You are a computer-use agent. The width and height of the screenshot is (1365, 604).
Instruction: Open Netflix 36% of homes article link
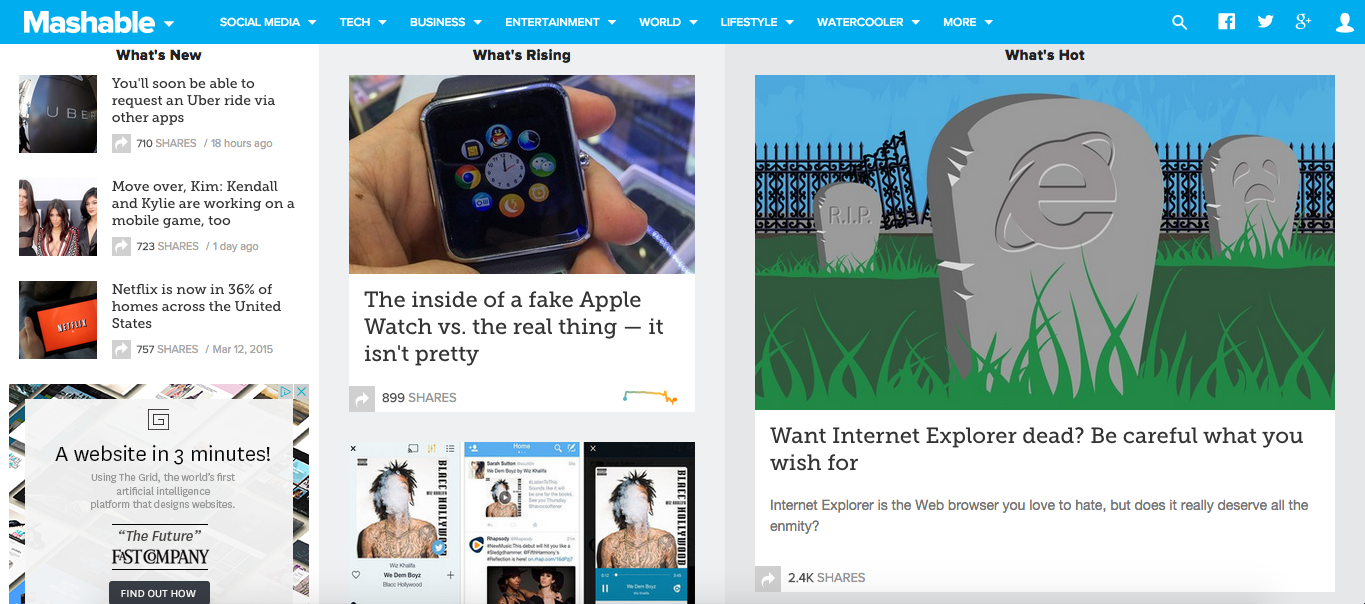coord(196,307)
